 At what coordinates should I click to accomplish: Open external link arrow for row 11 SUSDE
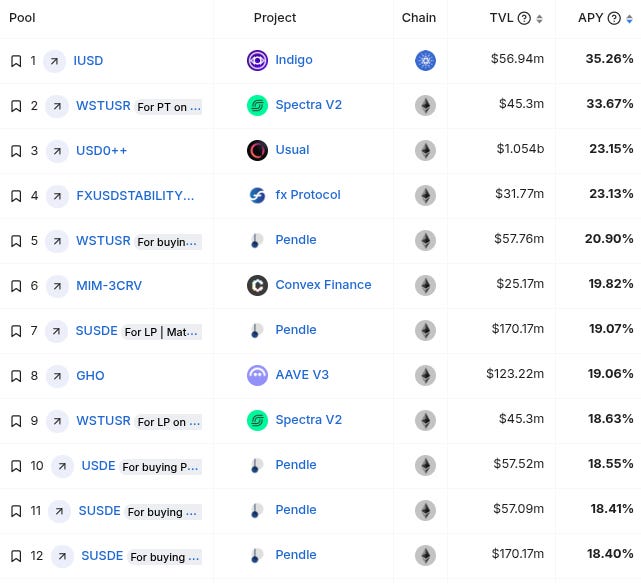click(59, 511)
